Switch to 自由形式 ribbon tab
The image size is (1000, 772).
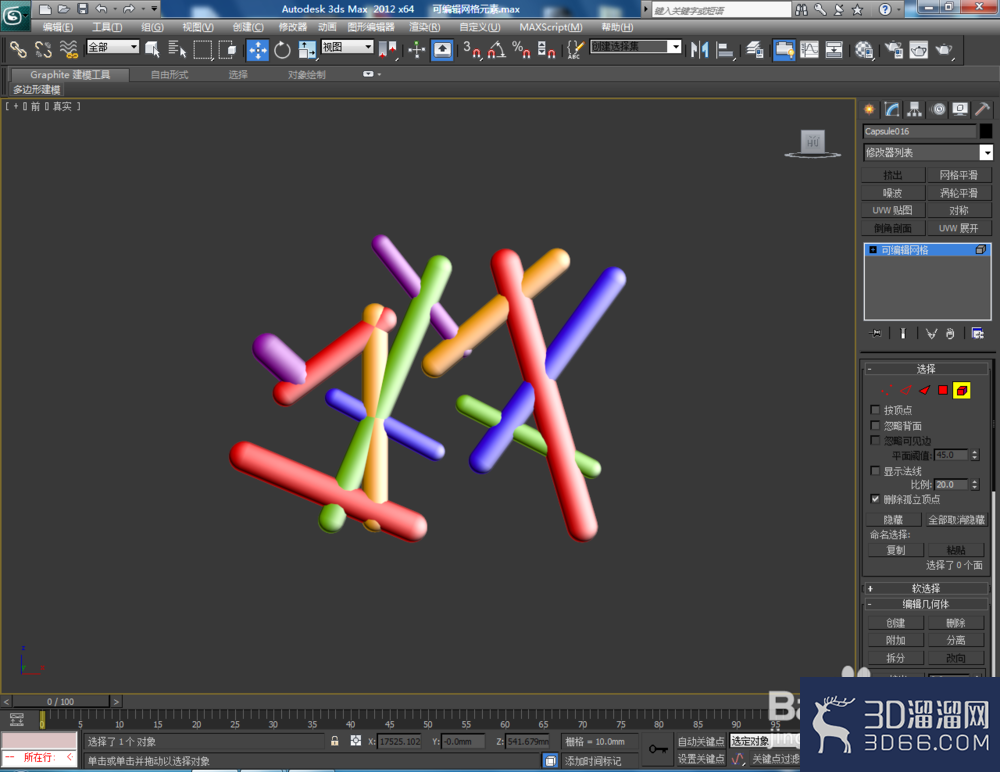[169, 75]
